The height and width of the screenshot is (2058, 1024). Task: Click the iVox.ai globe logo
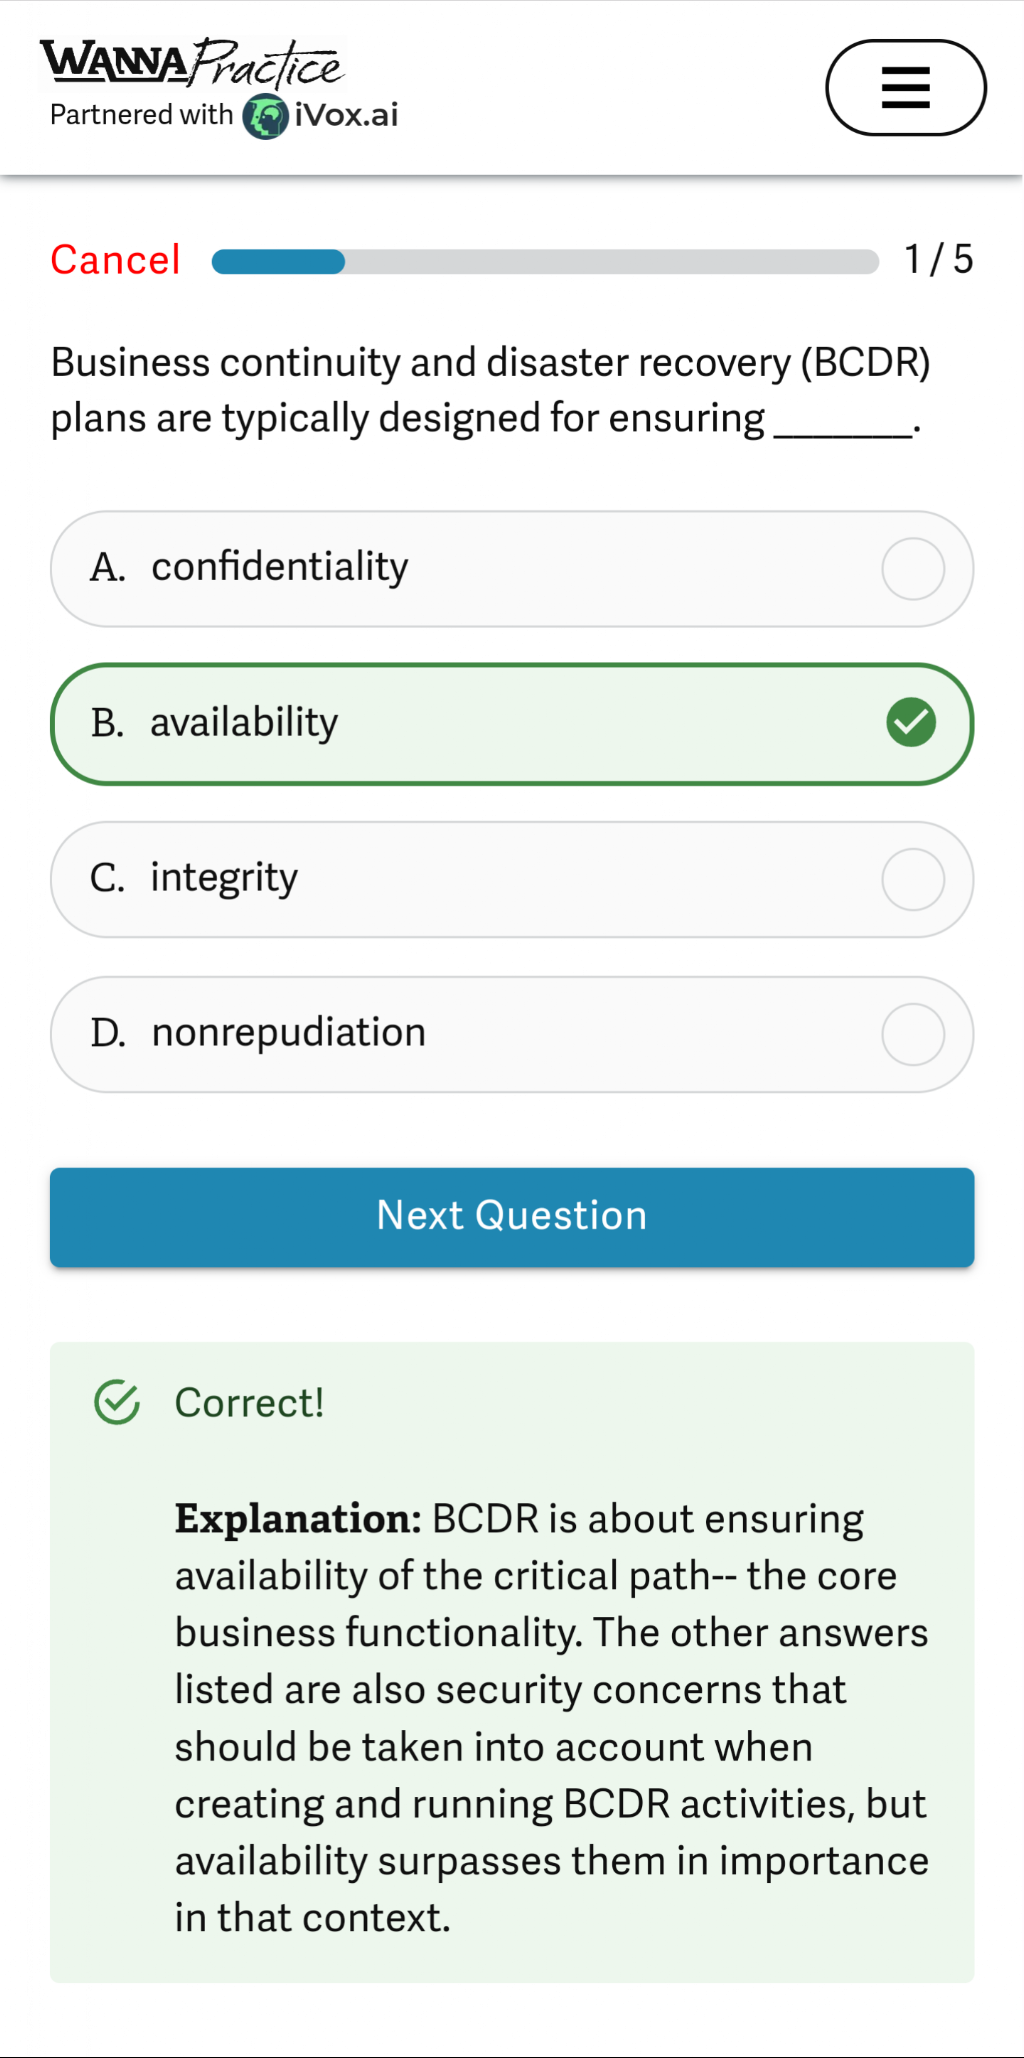pos(265,113)
